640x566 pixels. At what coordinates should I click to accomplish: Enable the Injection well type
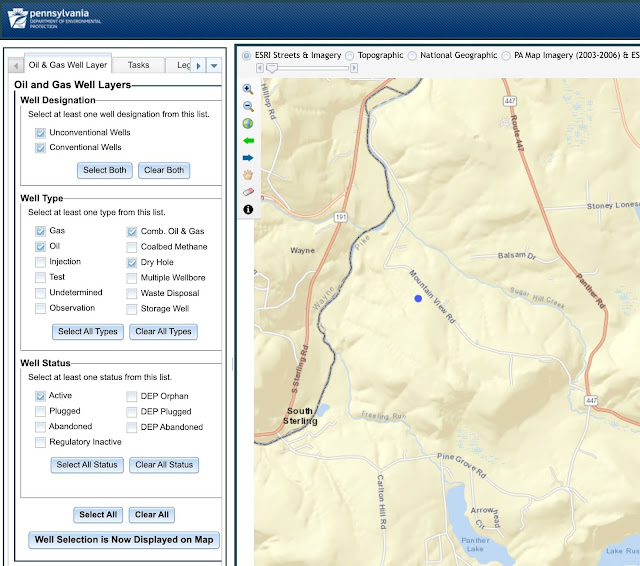[x=40, y=262]
